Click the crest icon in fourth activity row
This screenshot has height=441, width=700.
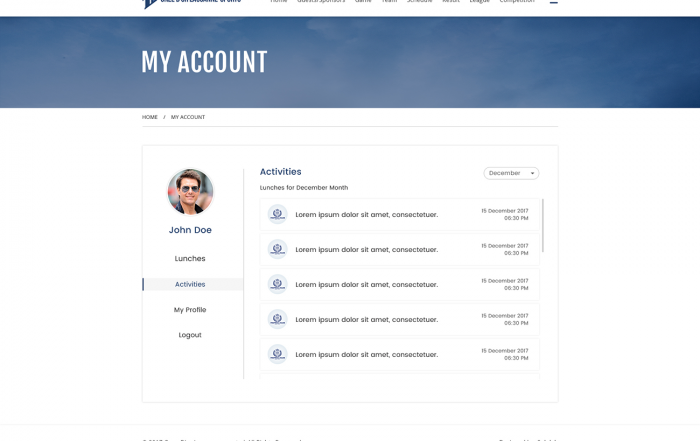(277, 319)
